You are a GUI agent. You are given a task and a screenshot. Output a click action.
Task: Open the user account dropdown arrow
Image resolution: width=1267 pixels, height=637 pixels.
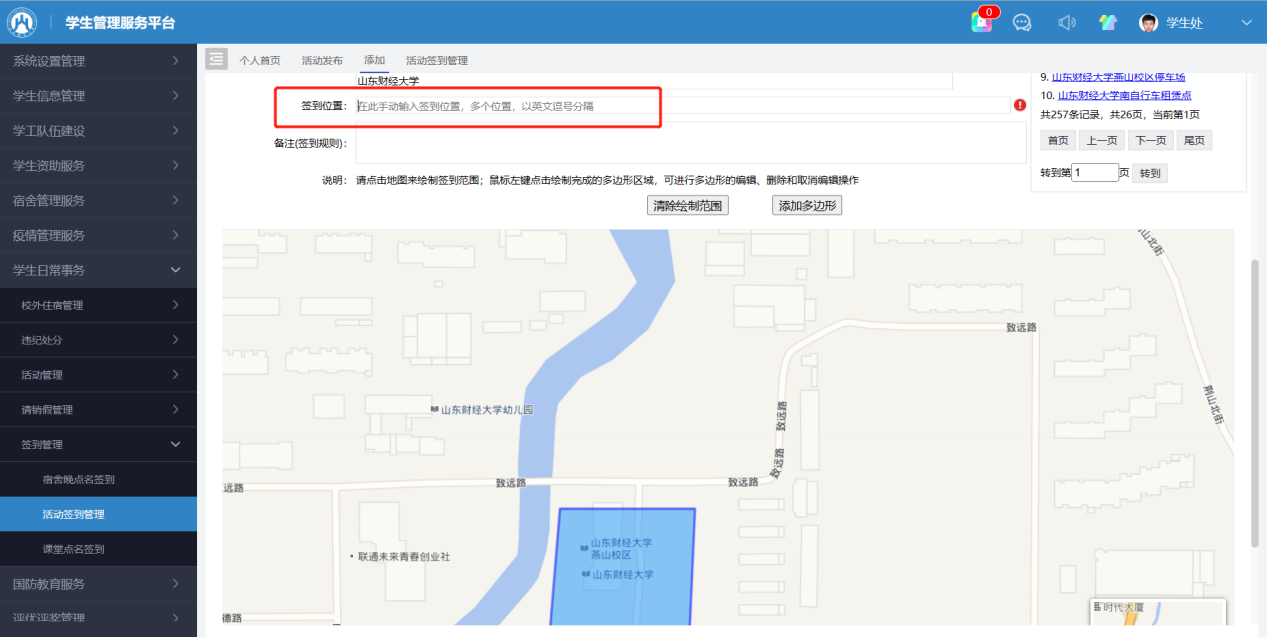point(1246,22)
